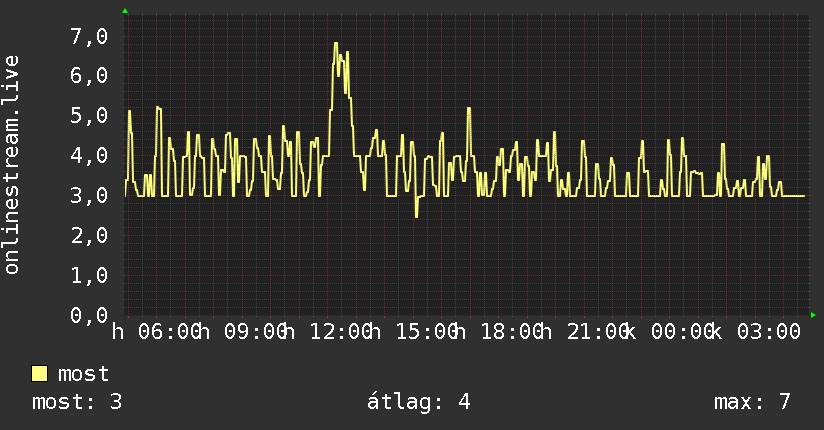
Task: Click the 03:00 time axis label
Action: point(769,332)
